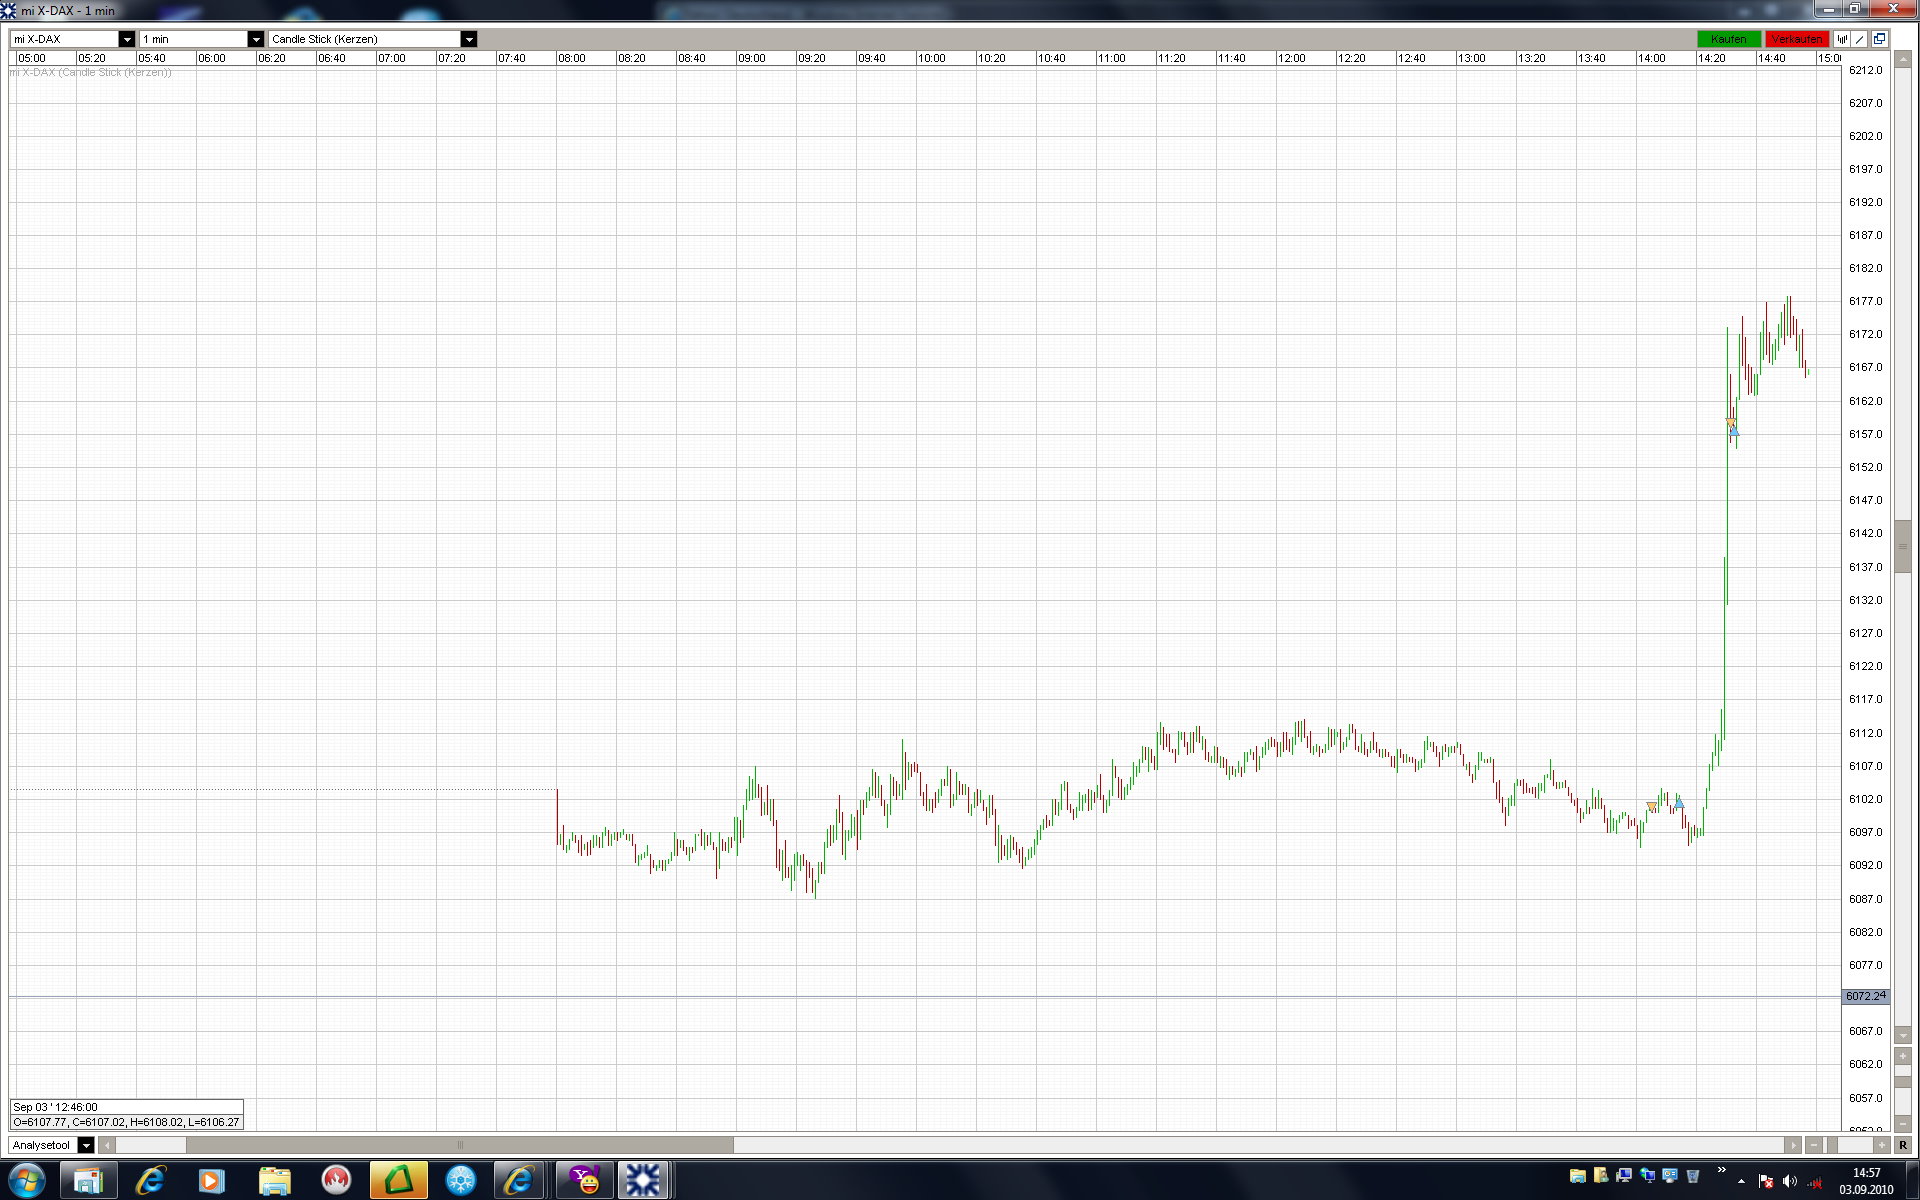Click the price scale scroll-up arrow
This screenshot has height=1200, width=1920.
coord(1902,60)
